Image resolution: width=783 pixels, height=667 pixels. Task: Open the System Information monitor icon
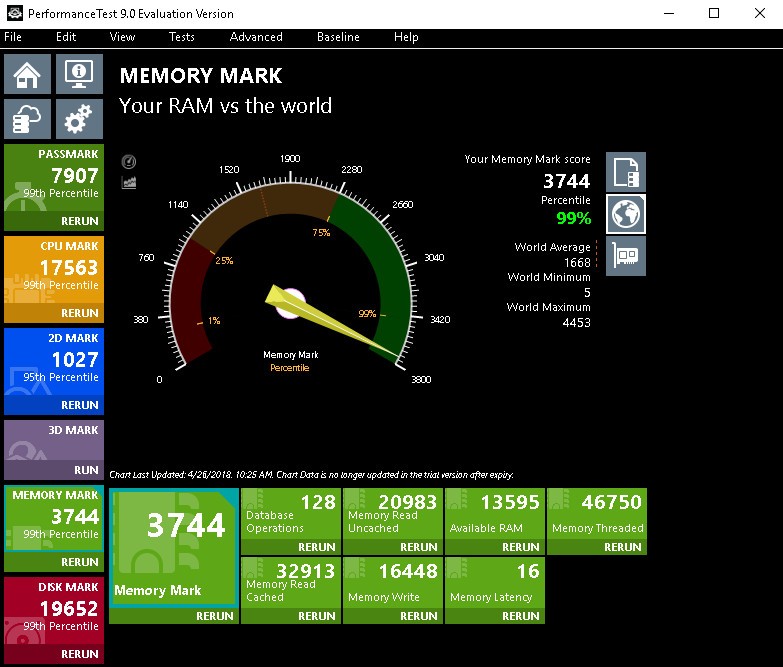click(79, 74)
